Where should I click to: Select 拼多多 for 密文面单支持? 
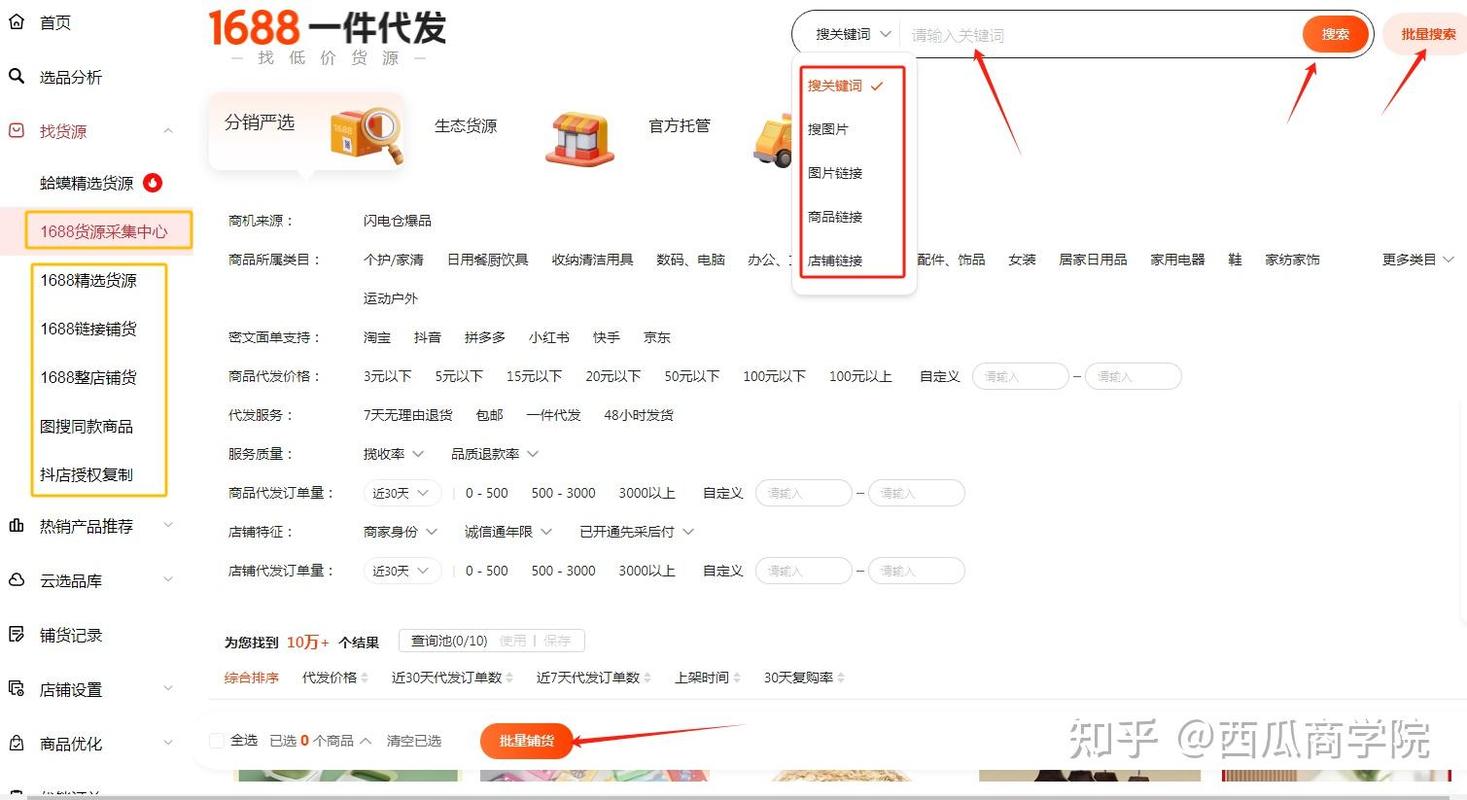(x=485, y=338)
